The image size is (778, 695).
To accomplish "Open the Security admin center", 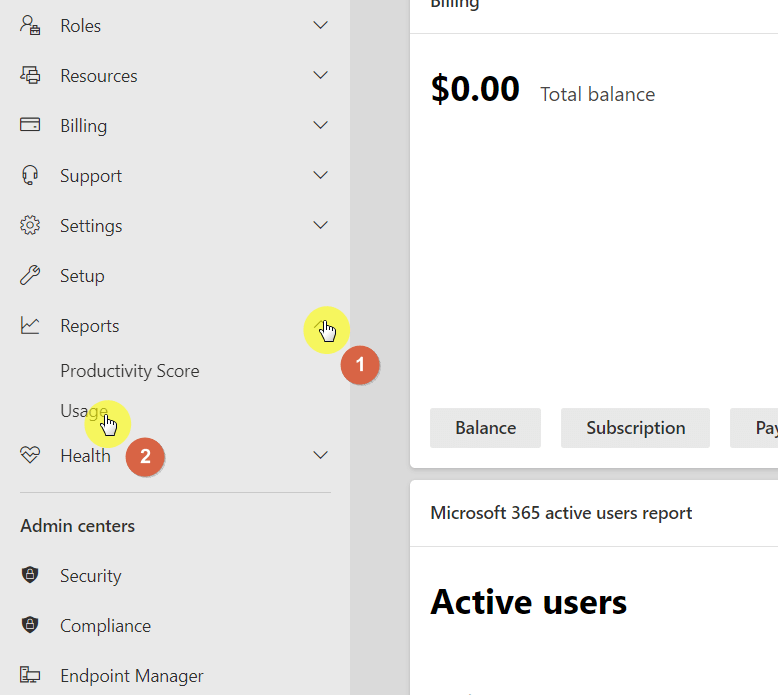I will 91,576.
